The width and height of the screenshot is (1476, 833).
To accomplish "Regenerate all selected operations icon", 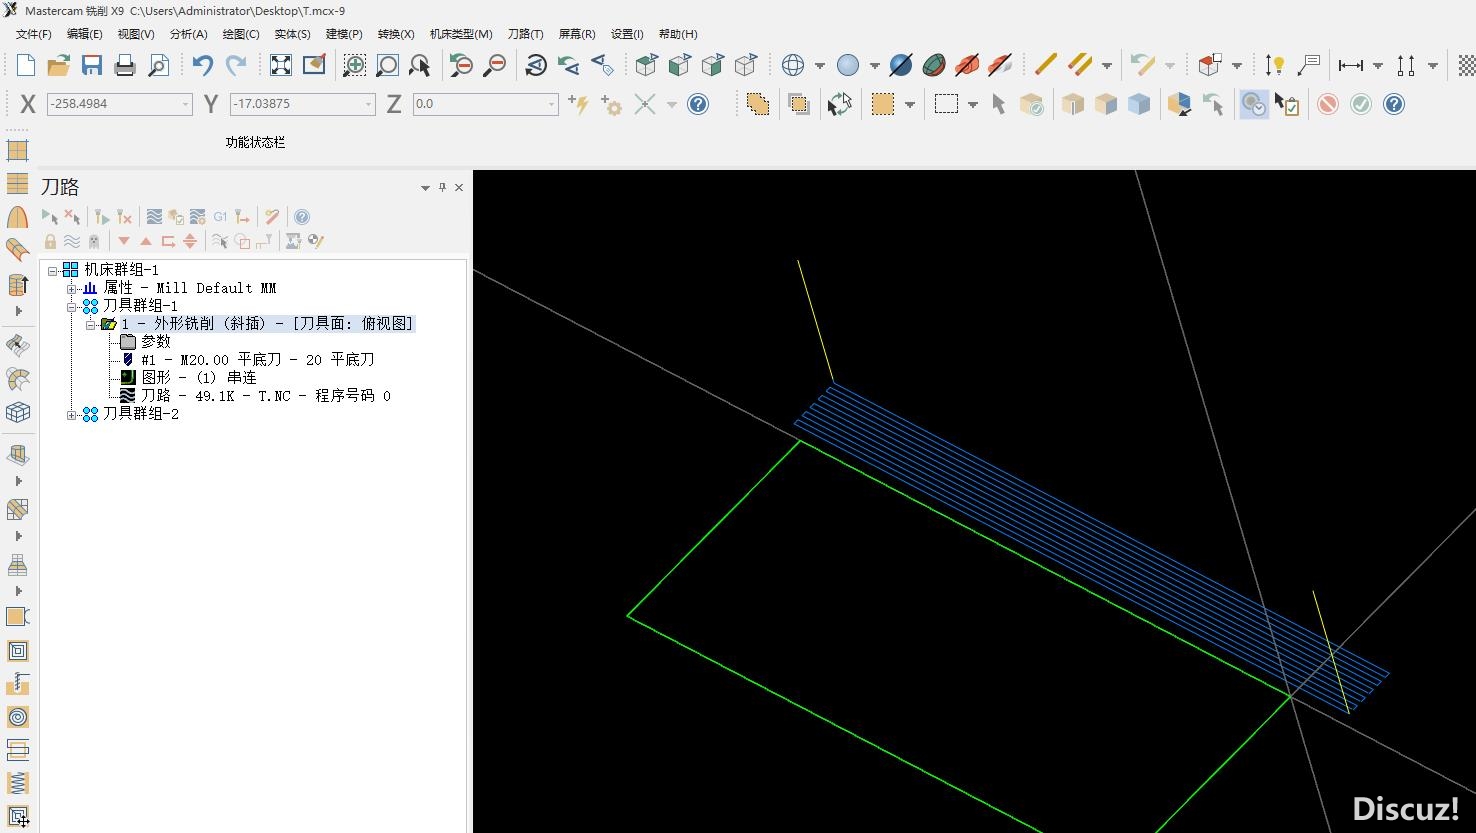I will (101, 216).
